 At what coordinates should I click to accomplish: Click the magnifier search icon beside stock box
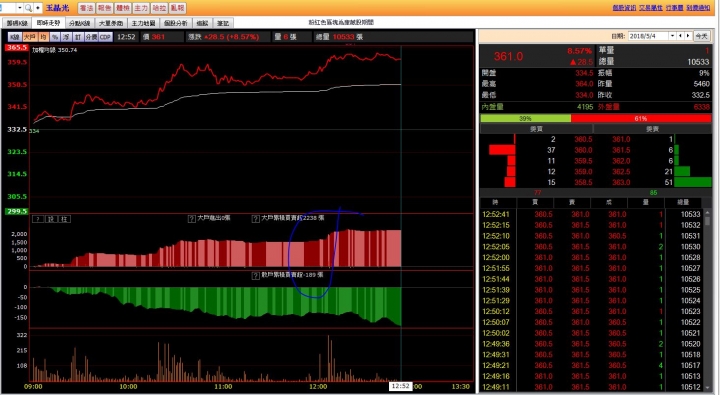(28, 8)
